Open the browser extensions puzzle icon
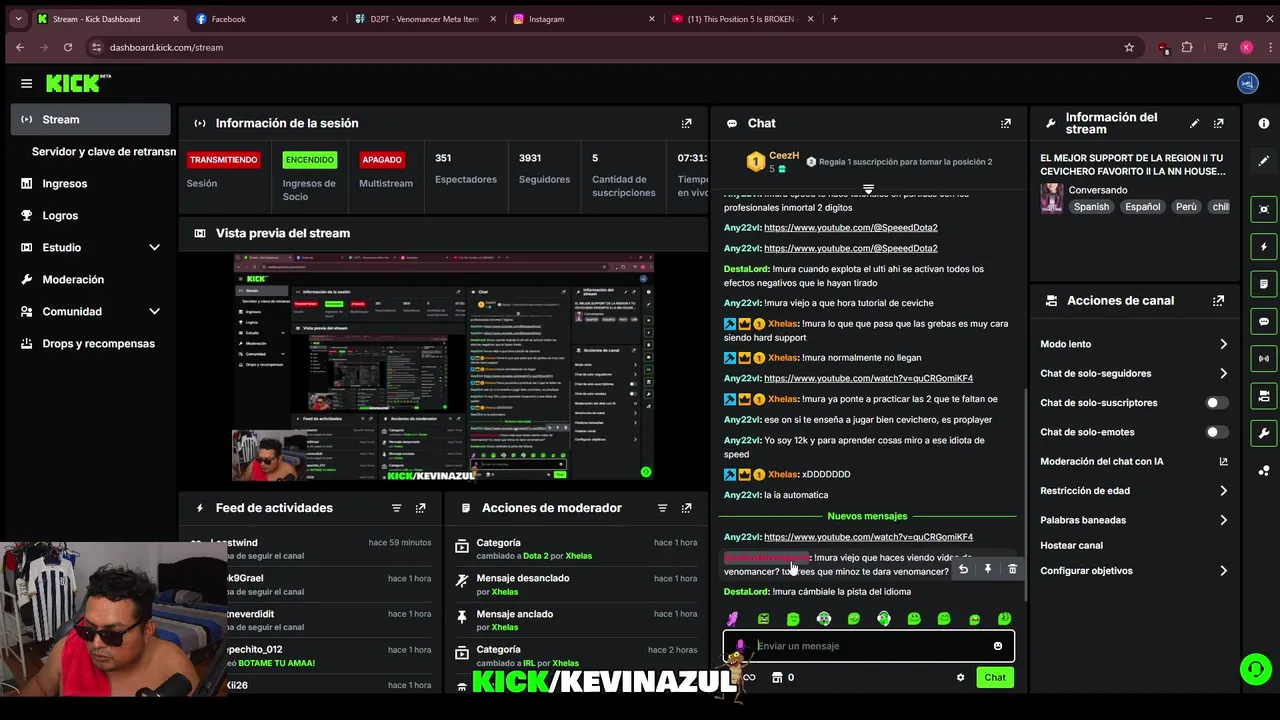Viewport: 1280px width, 720px height. [x=1187, y=47]
